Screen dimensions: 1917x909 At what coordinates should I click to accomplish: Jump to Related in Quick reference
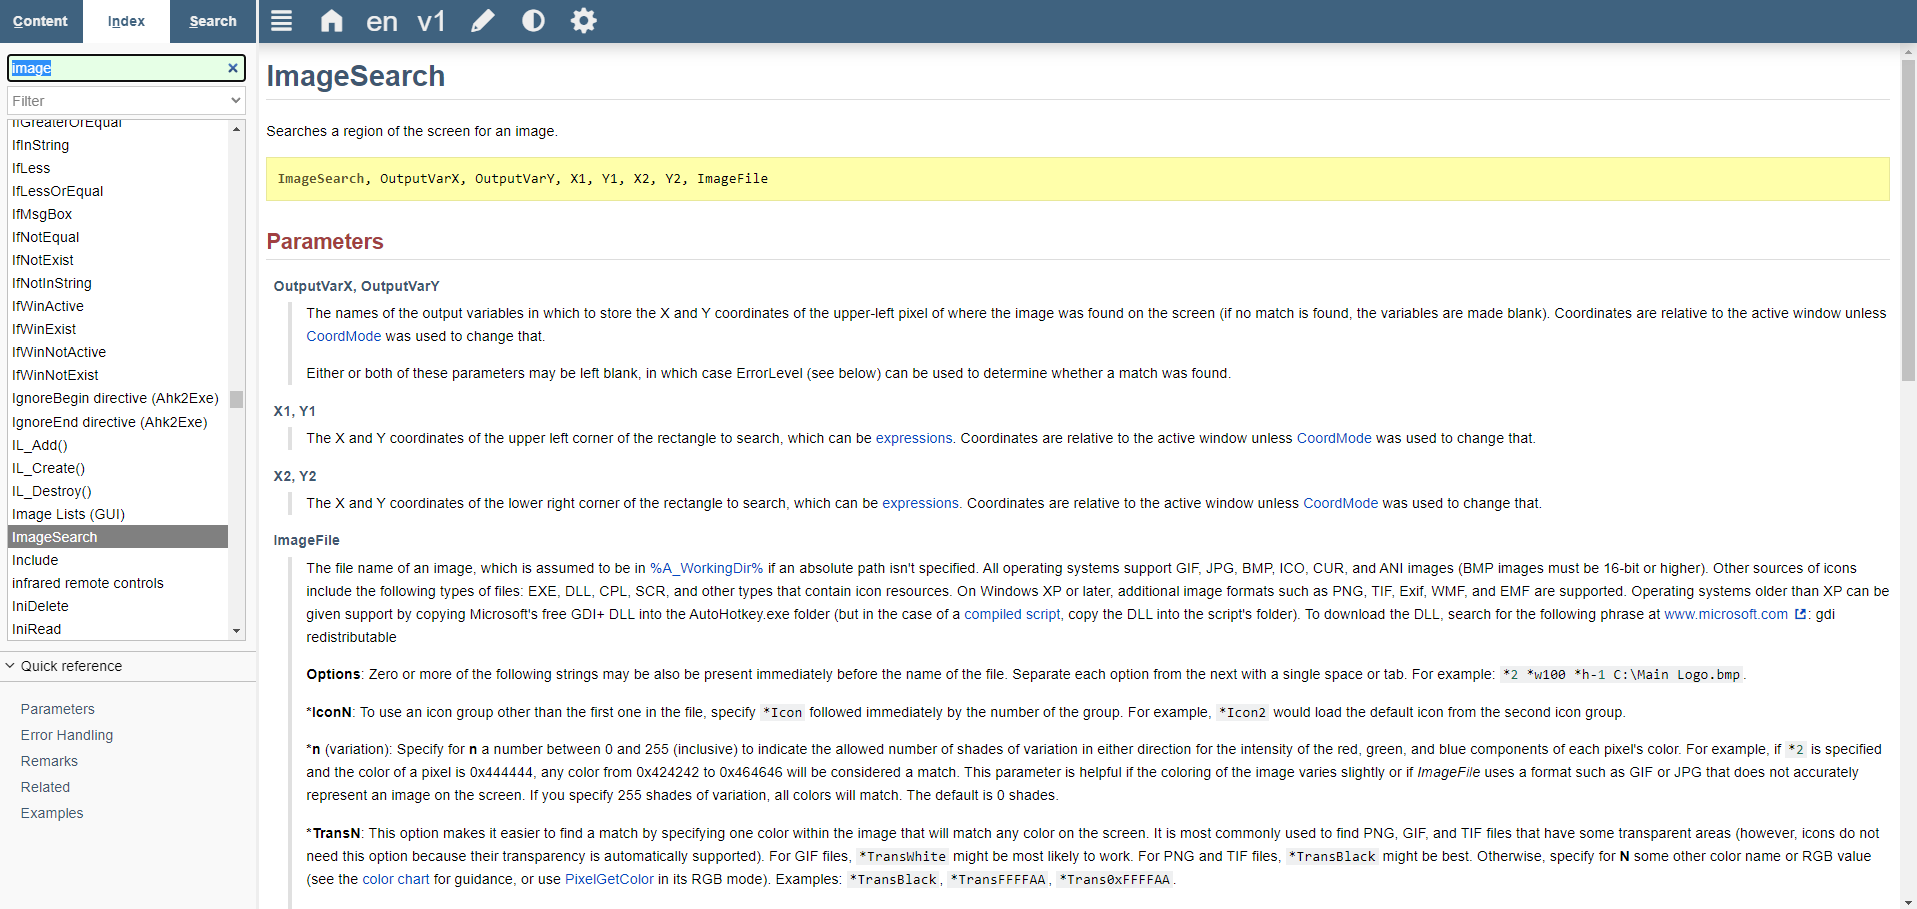(45, 787)
